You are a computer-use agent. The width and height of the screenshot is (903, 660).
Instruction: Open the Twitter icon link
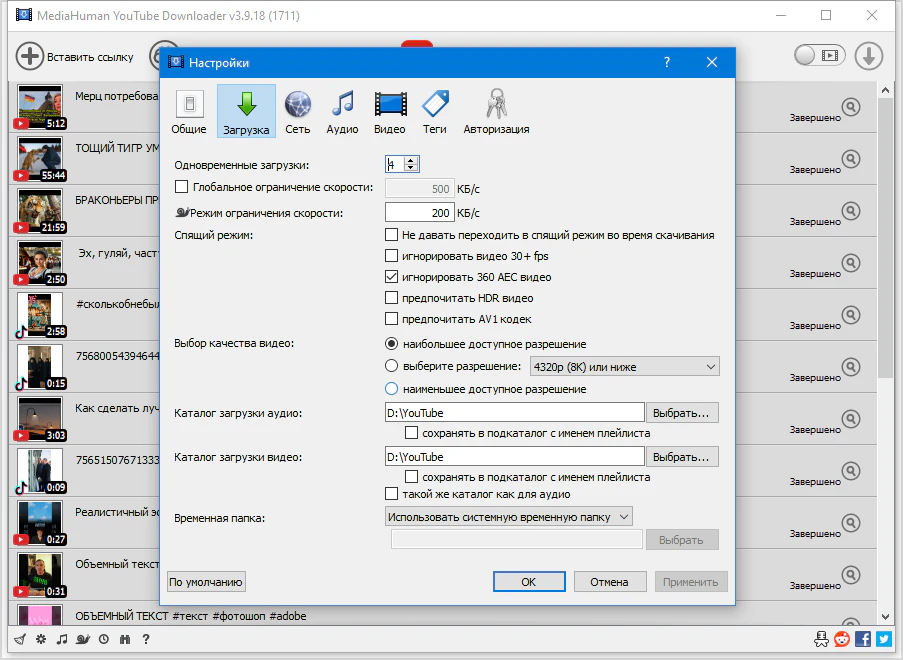[x=883, y=639]
